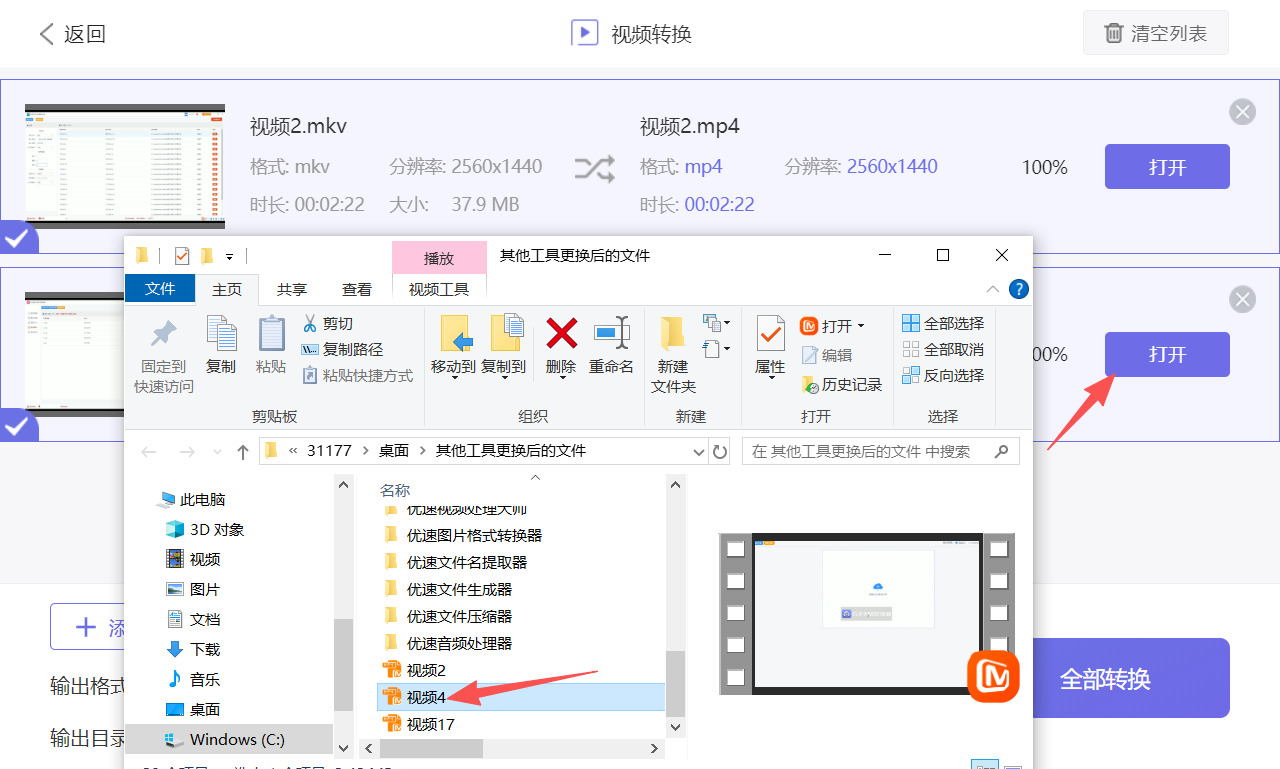Screen dimensions: 1280x769
Task: Switch to the 视频工具 ribbon tab
Action: pyautogui.click(x=439, y=289)
